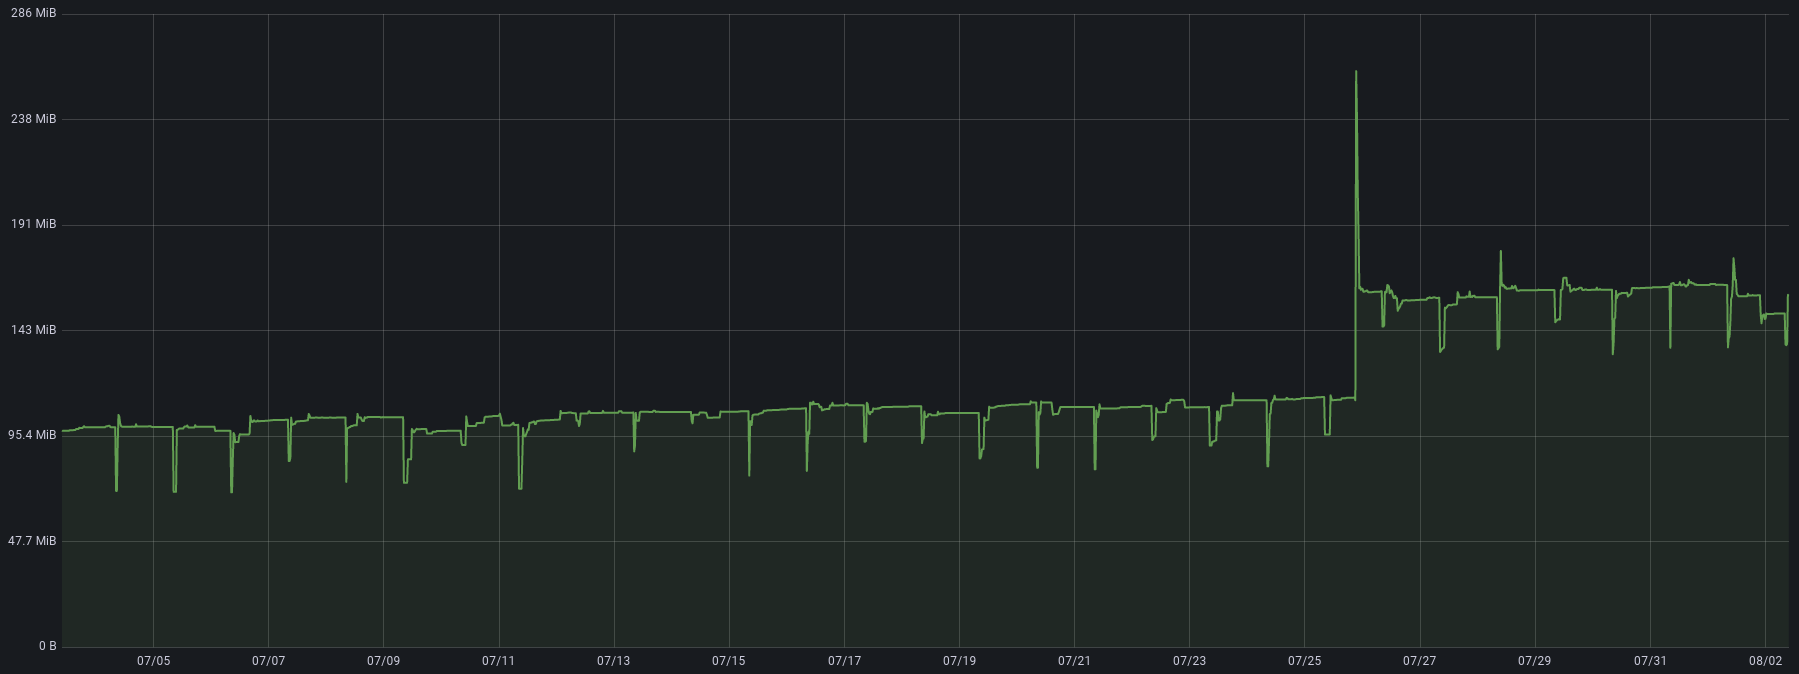Click the 07/29 date label
Screen dimensions: 1799x674
[1534, 661]
